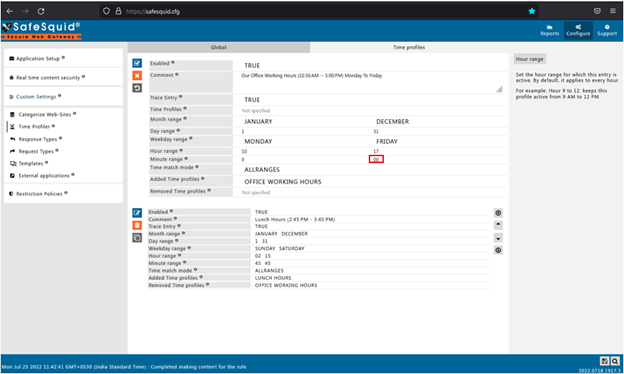The width and height of the screenshot is (624, 374).
Task: Open the browser hamburger menu
Action: click(613, 11)
